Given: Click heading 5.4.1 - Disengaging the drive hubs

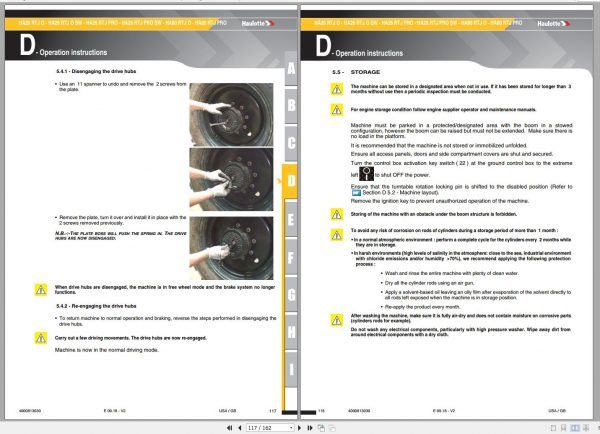Looking at the screenshot, I should click(x=96, y=71).
